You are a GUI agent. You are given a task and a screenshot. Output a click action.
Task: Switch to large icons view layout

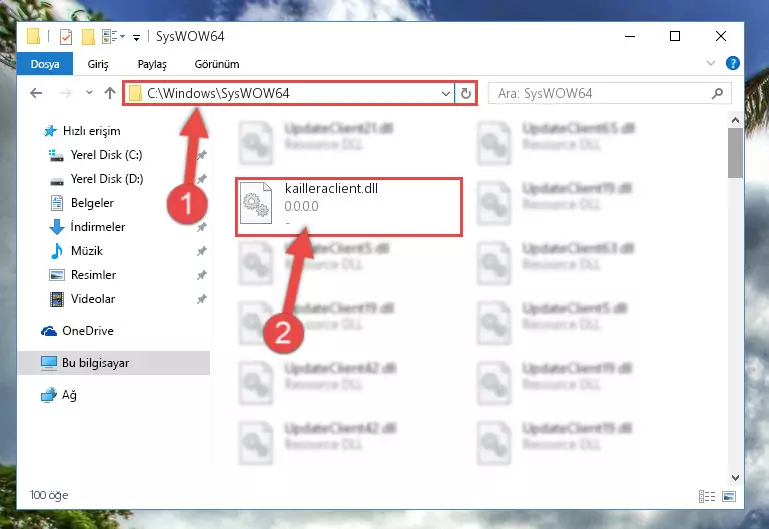coord(729,497)
